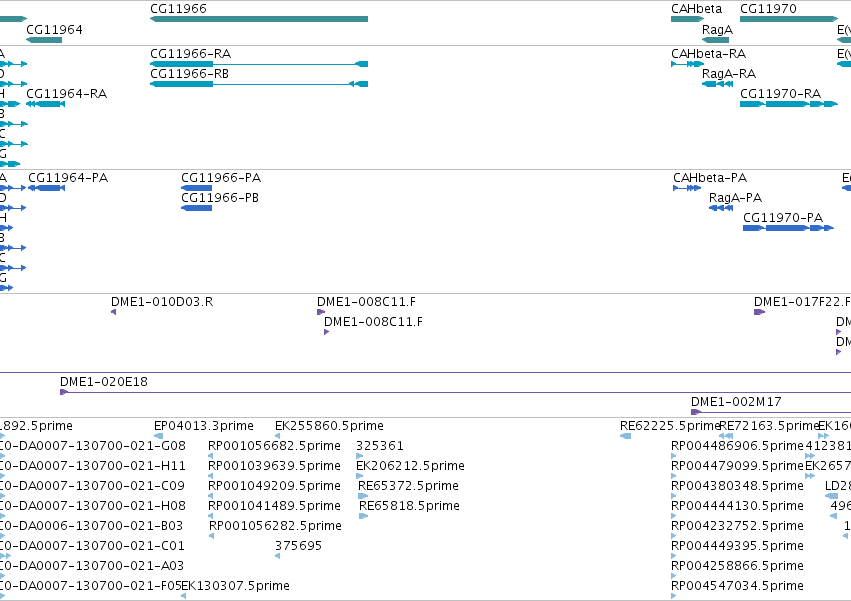Image resolution: width=851 pixels, height=601 pixels.
Task: Select EST RE62225.5prime
Action: [625, 436]
